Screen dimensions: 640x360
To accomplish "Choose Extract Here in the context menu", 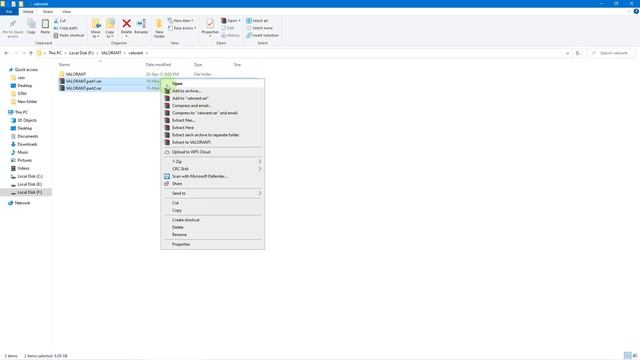I will (x=212, y=128).
